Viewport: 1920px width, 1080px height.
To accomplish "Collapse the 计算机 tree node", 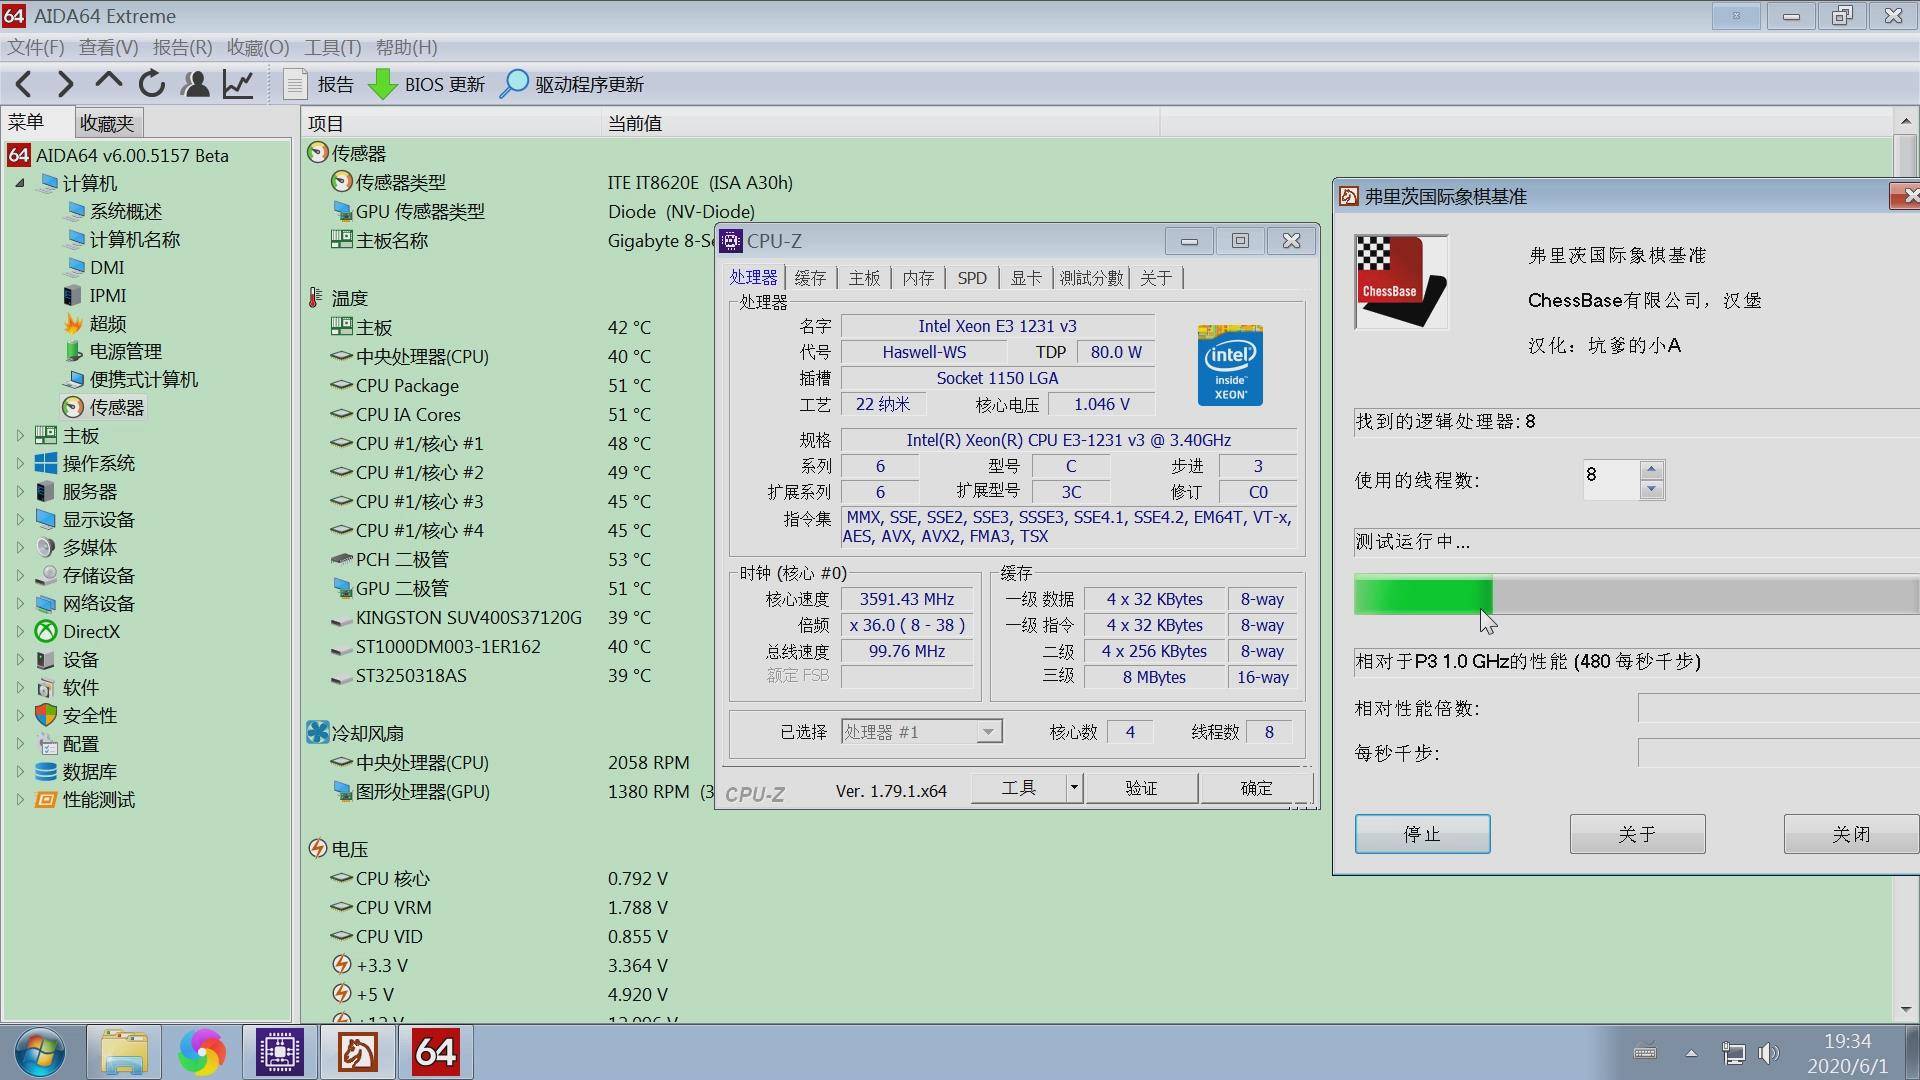I will coord(20,183).
